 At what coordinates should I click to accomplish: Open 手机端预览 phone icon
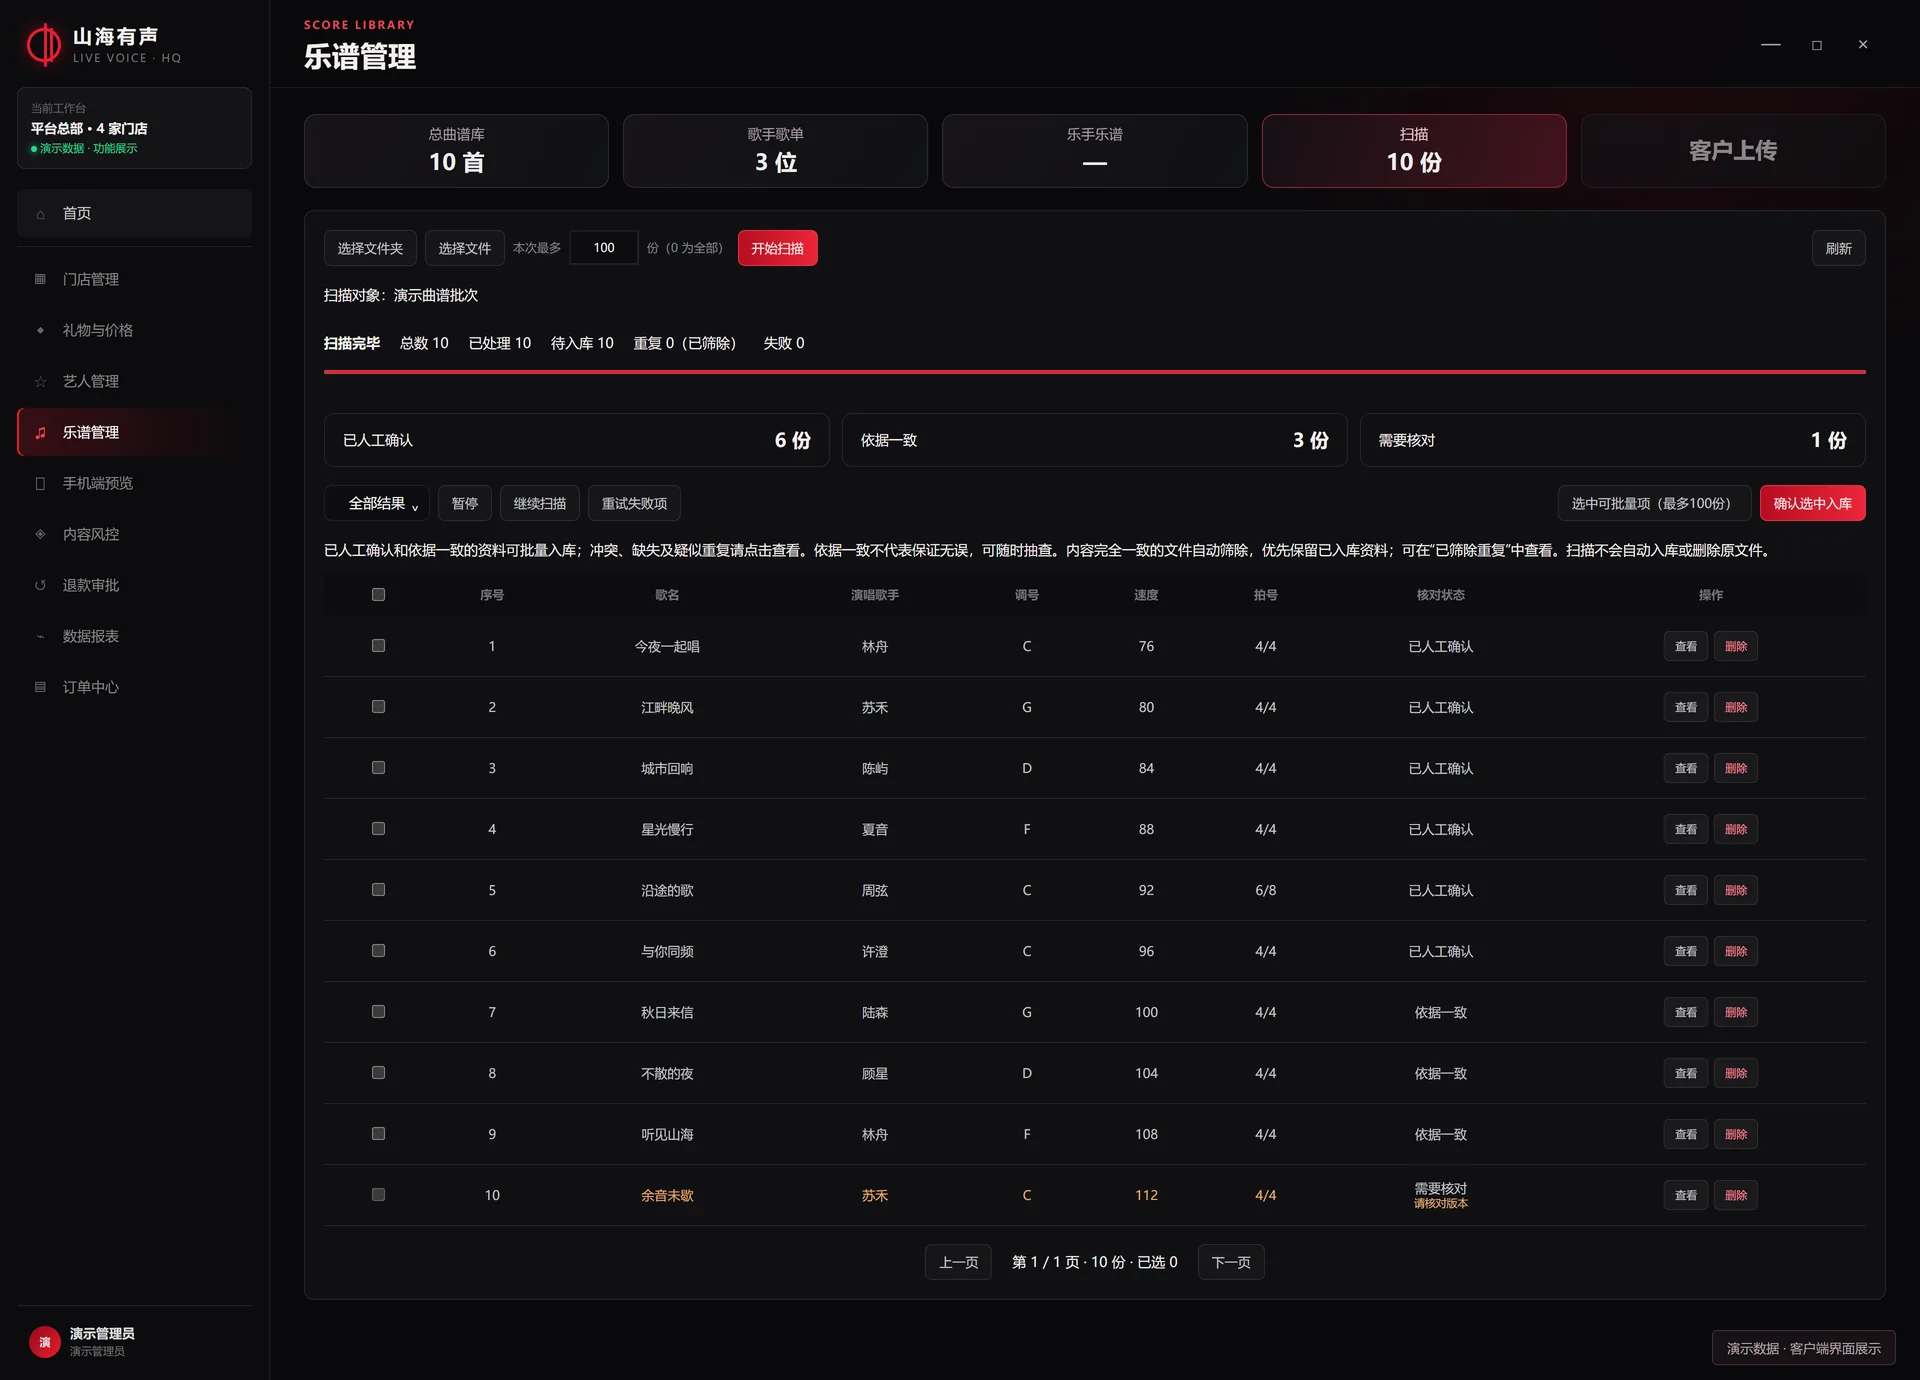(x=40, y=483)
